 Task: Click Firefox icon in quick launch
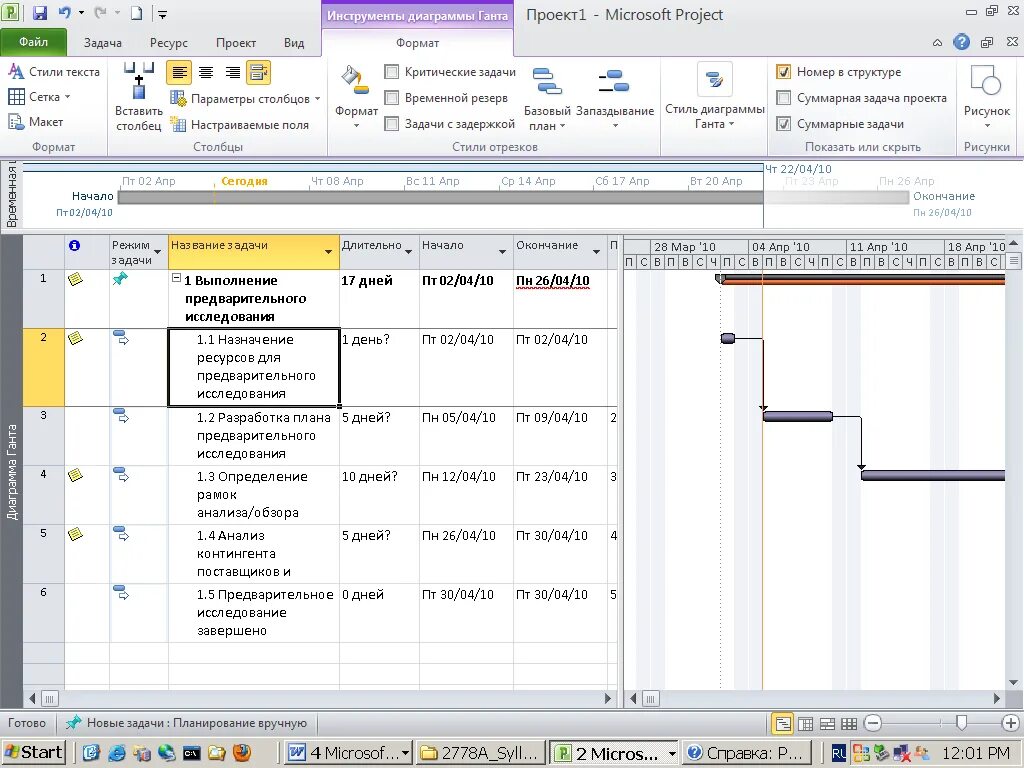click(242, 753)
